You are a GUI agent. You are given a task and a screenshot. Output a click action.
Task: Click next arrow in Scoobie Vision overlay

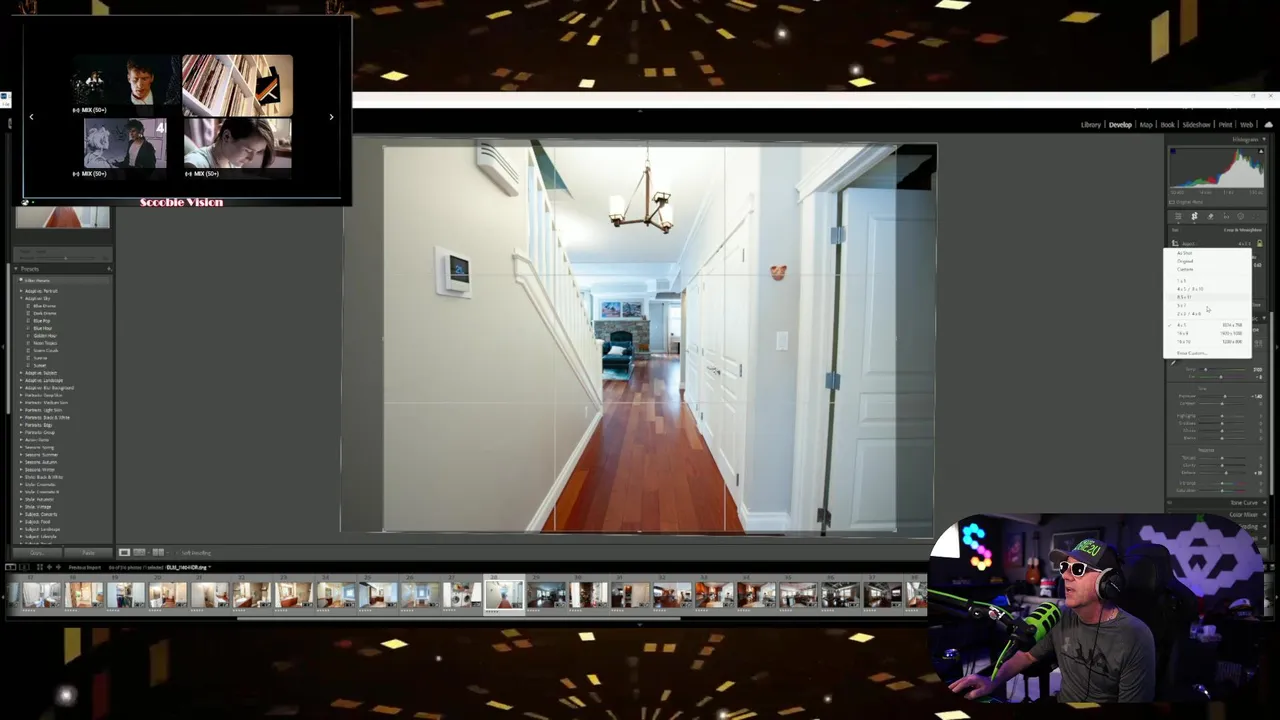(331, 117)
